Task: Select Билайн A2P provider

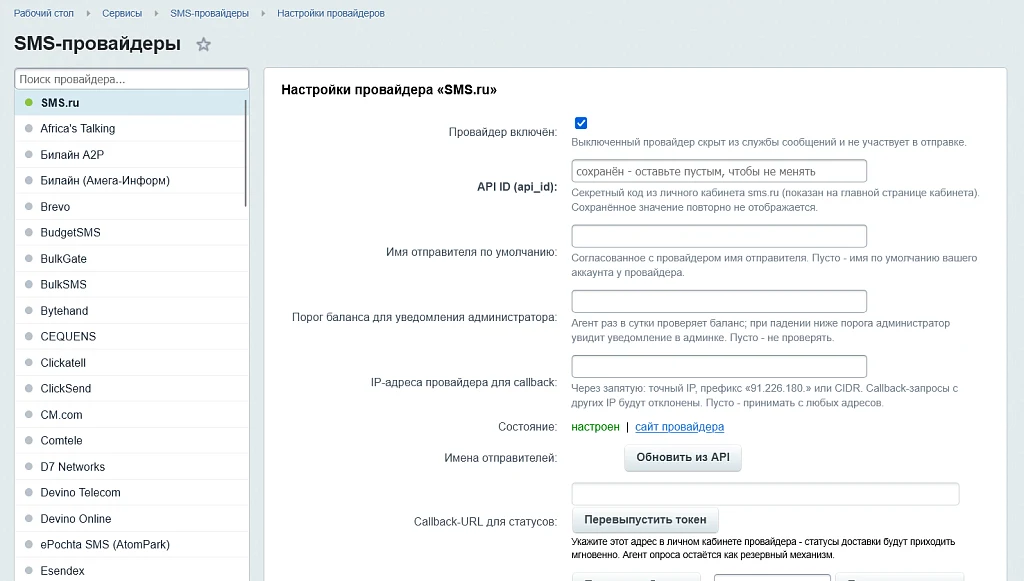Action: tap(129, 155)
